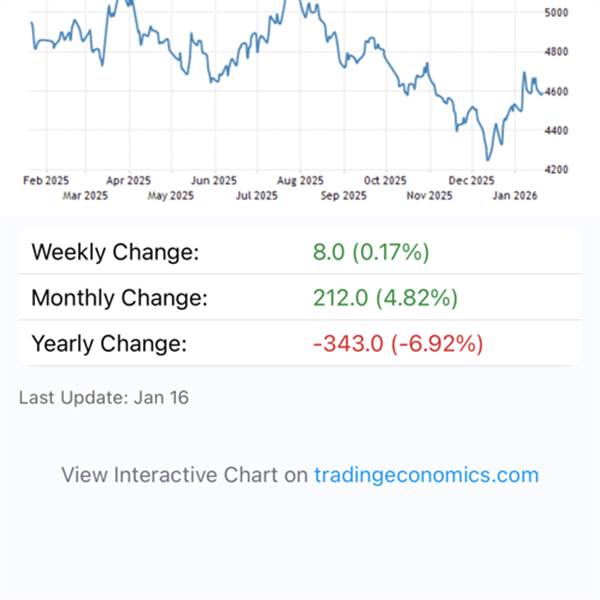Click the Weekly Change label

pyautogui.click(x=115, y=251)
